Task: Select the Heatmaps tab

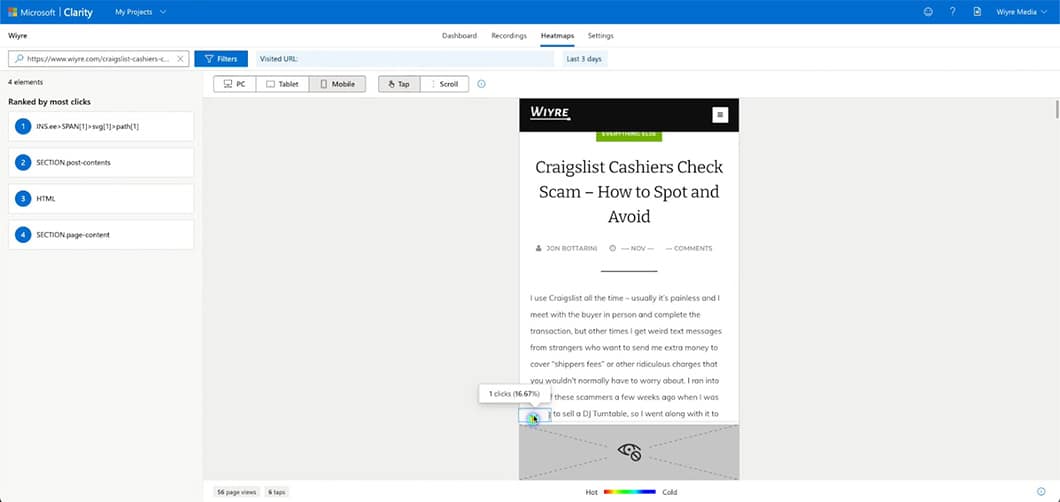Action: pyautogui.click(x=557, y=36)
